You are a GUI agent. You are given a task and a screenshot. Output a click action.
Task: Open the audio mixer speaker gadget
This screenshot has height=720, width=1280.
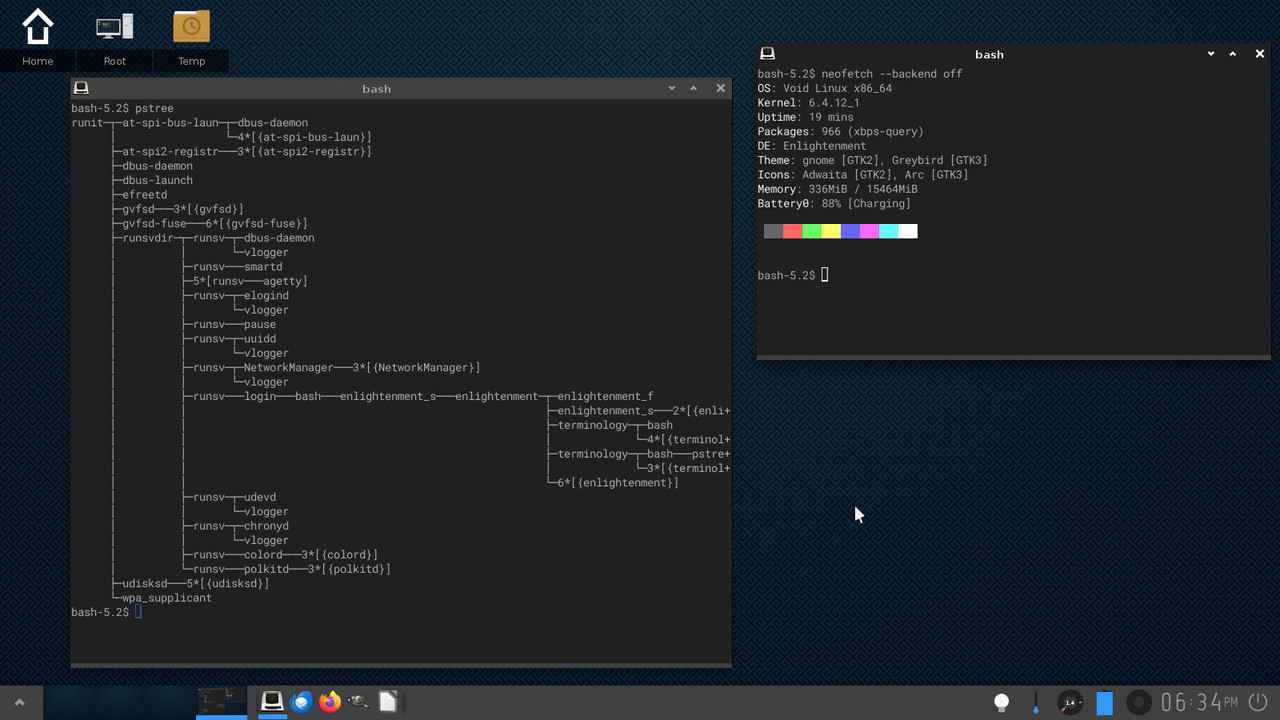point(1138,703)
